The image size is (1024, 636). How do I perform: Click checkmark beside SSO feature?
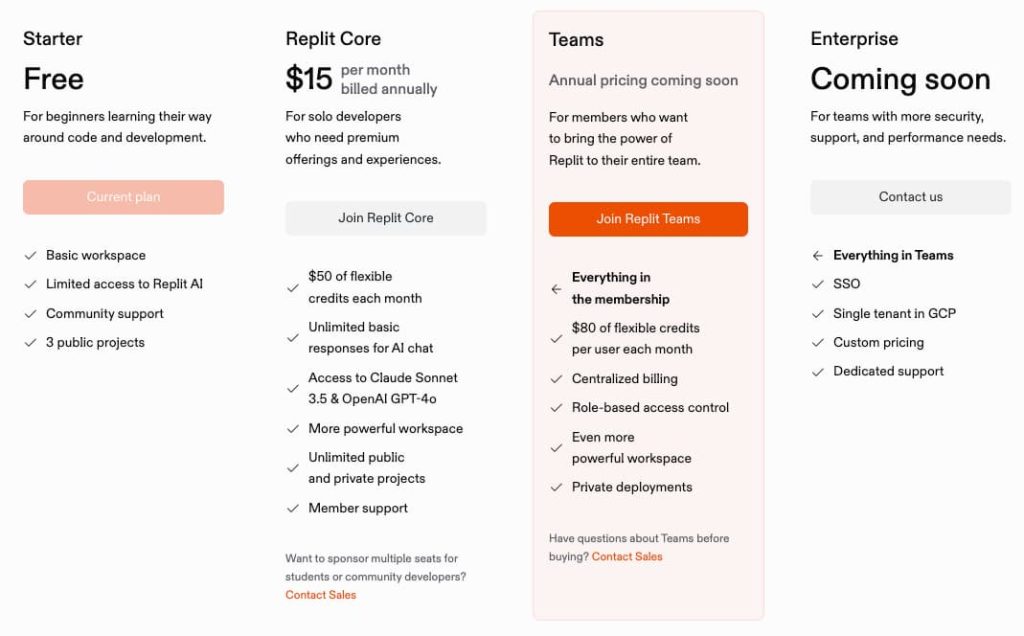tap(818, 285)
